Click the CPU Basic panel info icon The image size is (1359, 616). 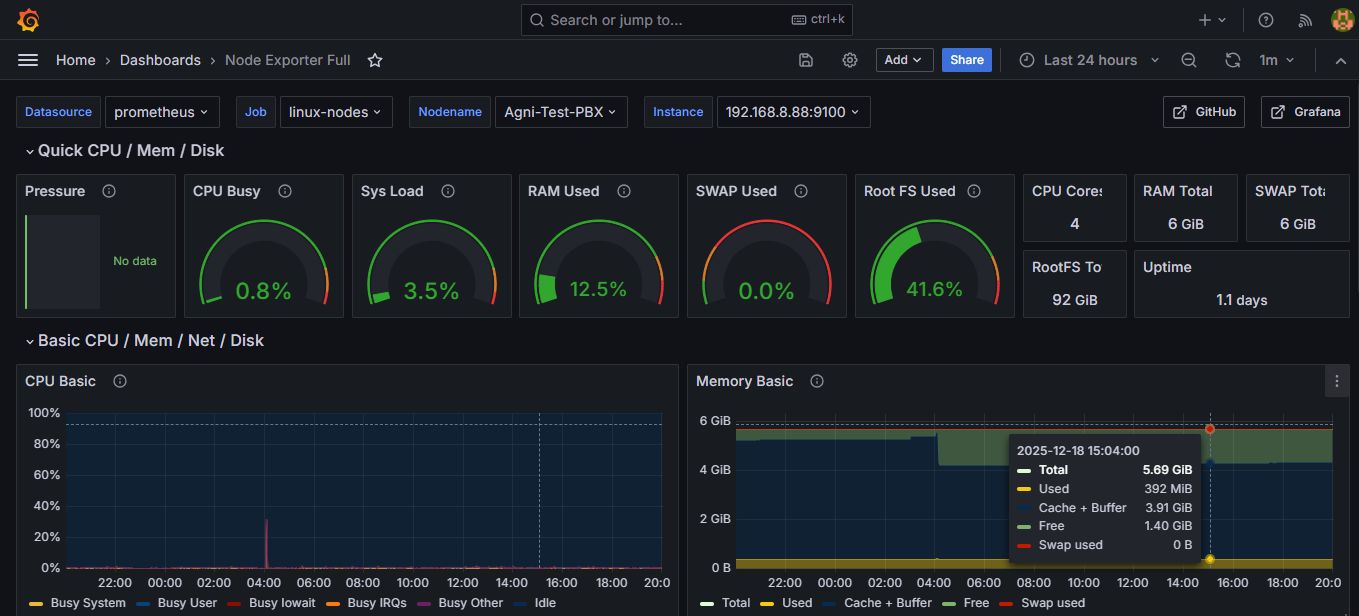point(120,381)
